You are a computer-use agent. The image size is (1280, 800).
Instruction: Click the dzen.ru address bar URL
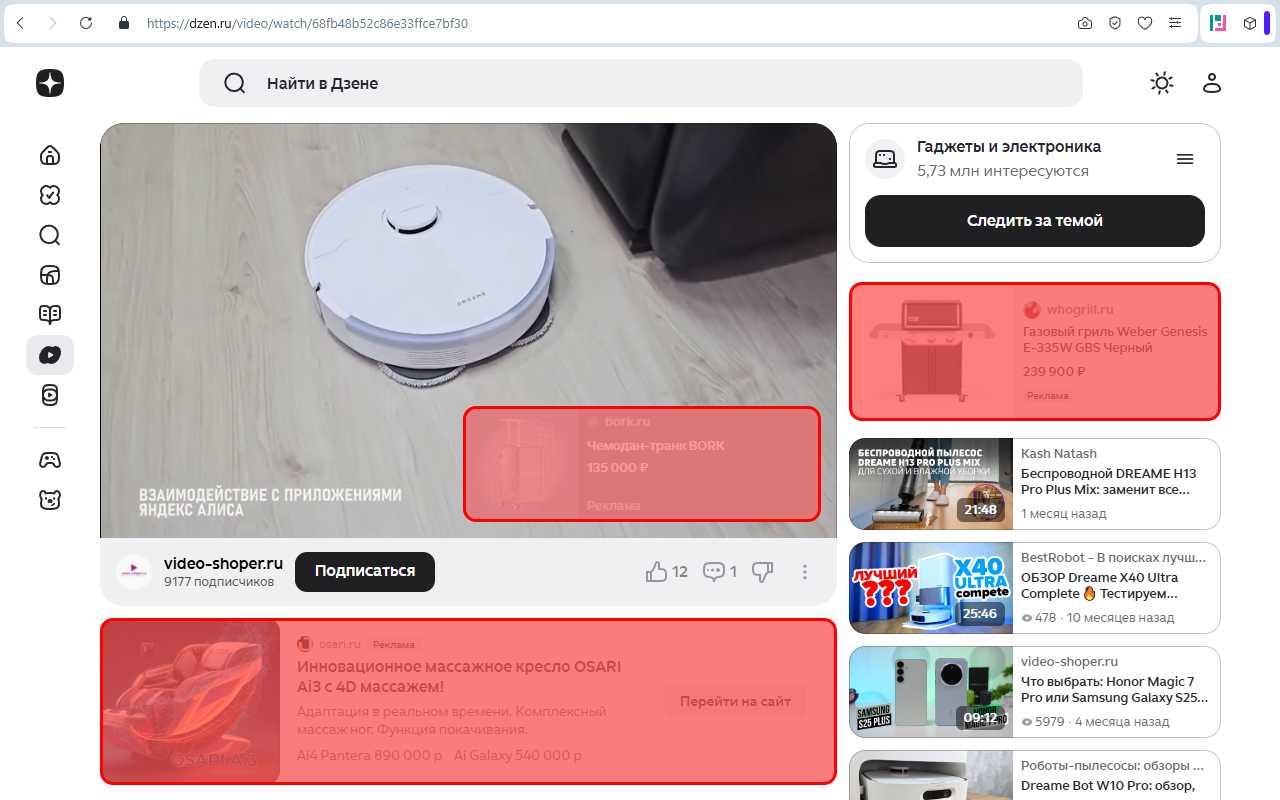(x=307, y=23)
